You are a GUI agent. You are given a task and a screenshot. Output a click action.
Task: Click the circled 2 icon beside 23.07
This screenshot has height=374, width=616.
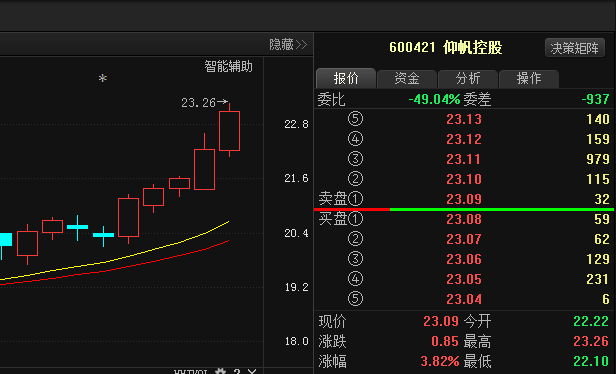(355, 239)
